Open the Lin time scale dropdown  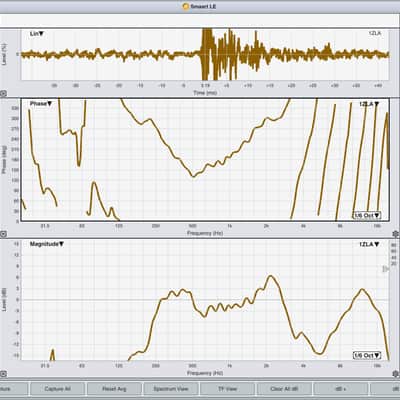coord(37,34)
